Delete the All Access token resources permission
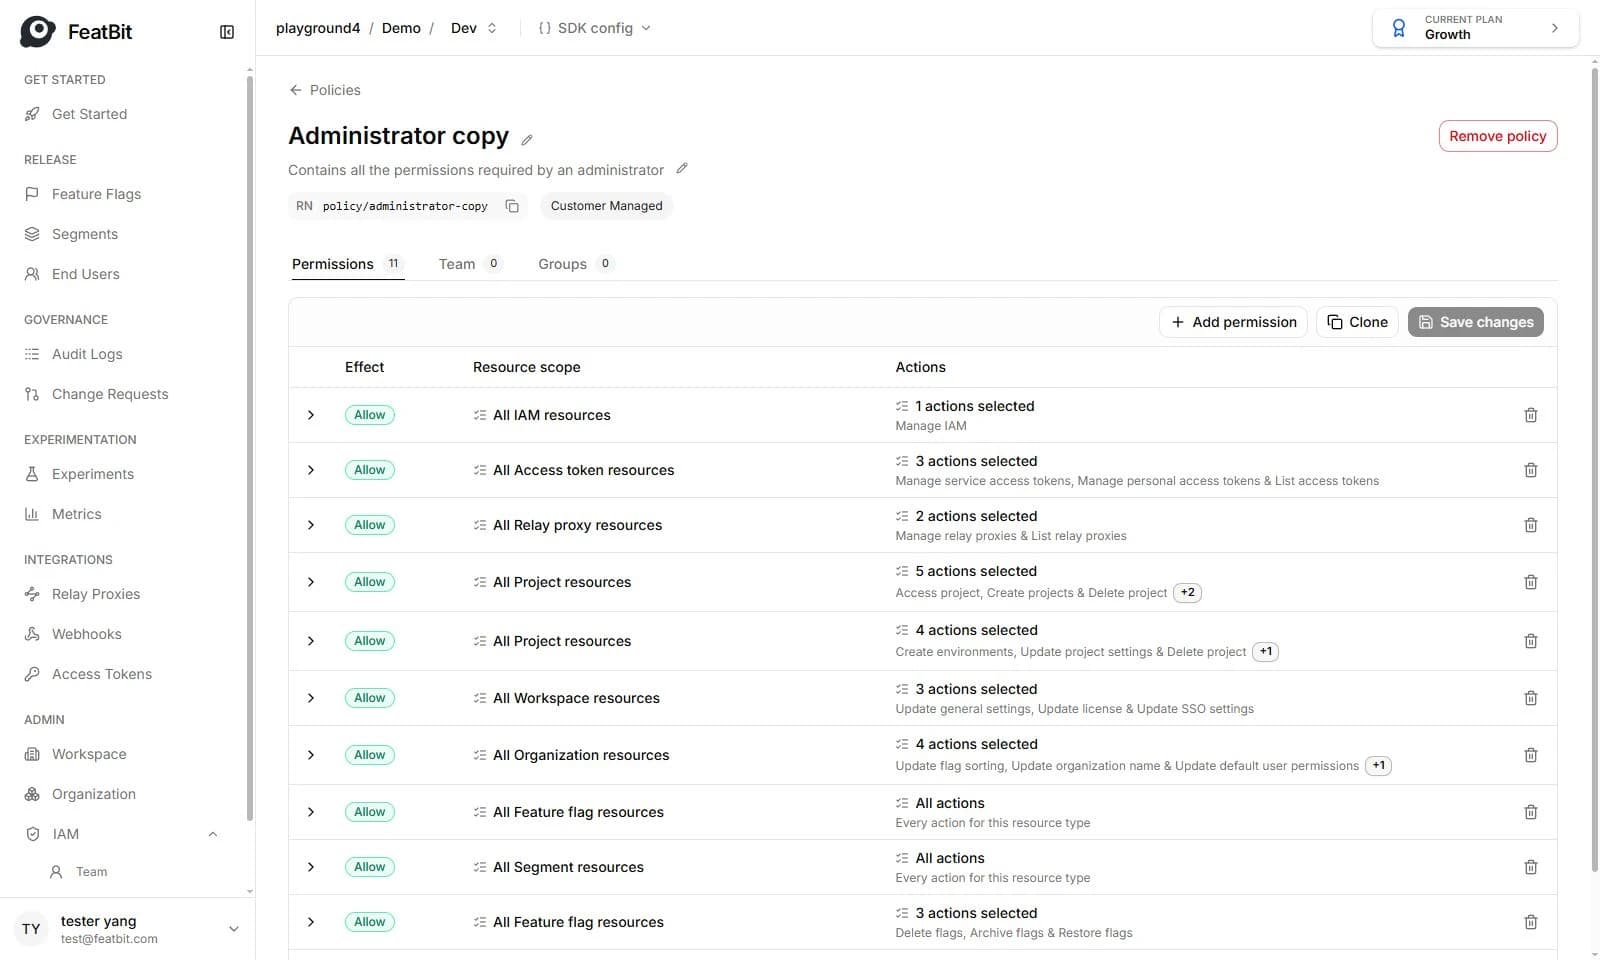 click(1530, 470)
